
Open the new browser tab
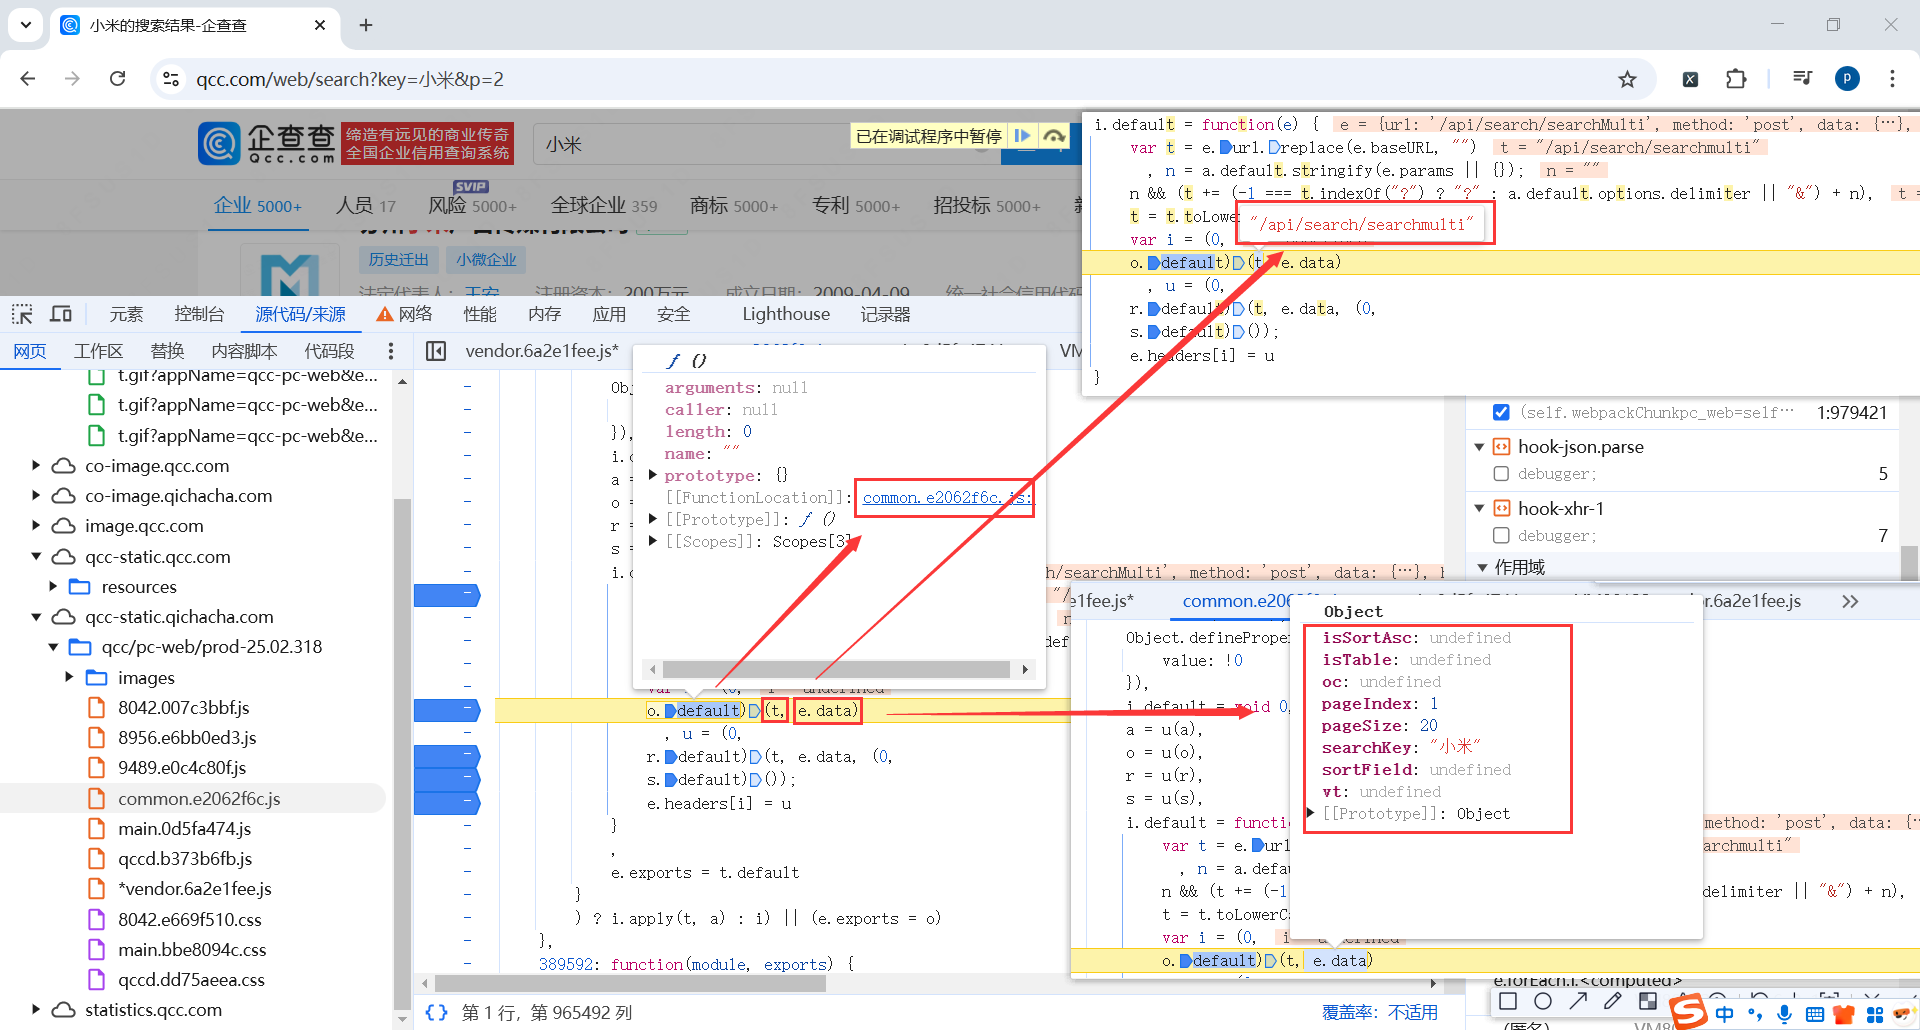click(x=366, y=25)
